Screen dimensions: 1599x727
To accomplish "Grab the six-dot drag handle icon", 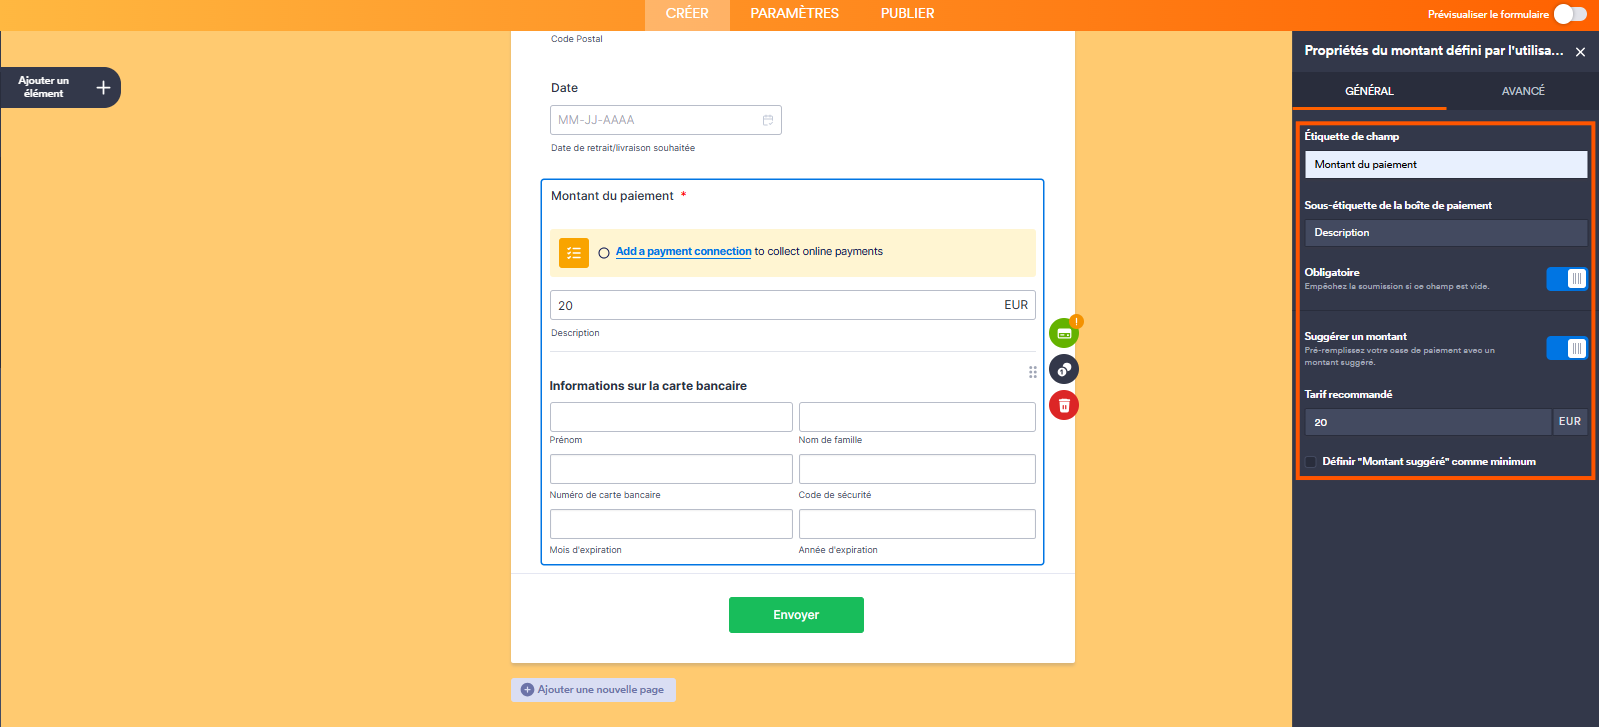I will 1033,372.
